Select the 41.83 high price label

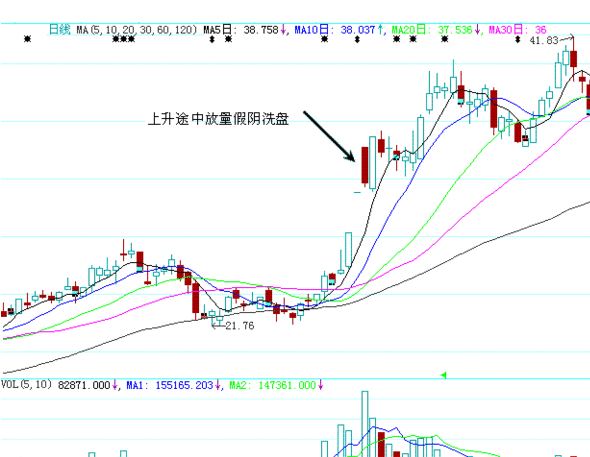(544, 40)
